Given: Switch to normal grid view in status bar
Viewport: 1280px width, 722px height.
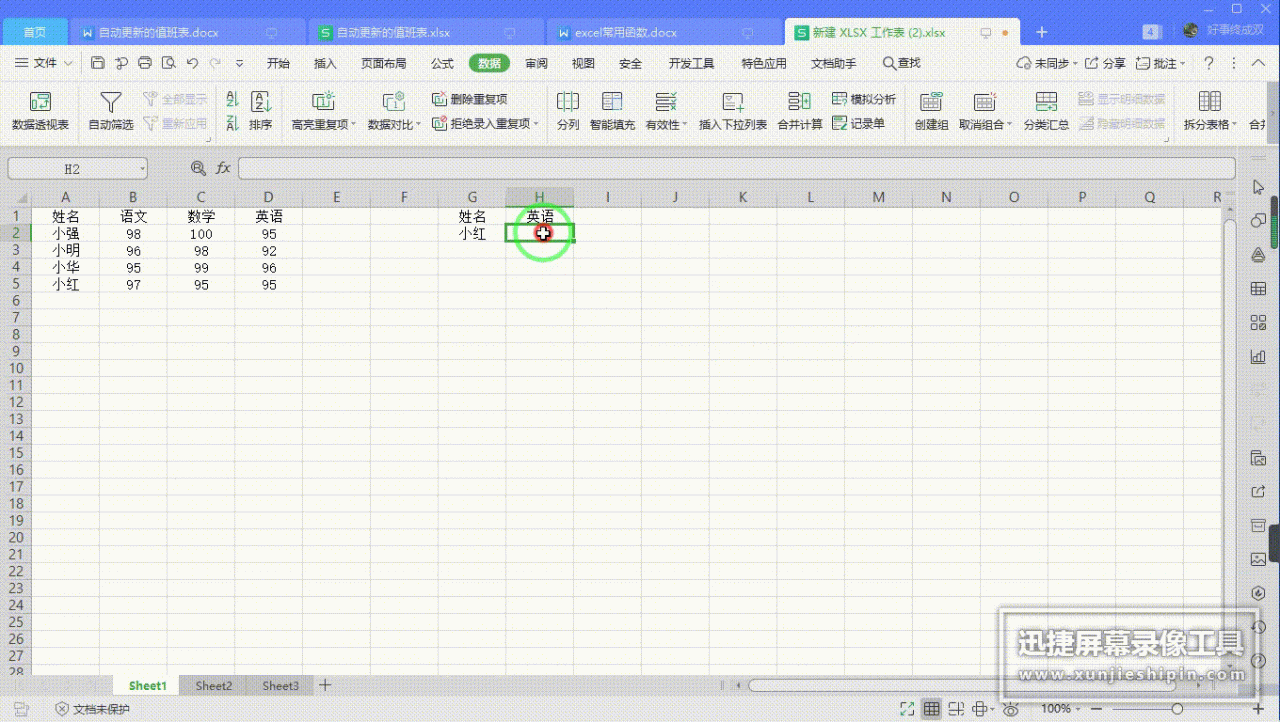Looking at the screenshot, I should coord(932,709).
